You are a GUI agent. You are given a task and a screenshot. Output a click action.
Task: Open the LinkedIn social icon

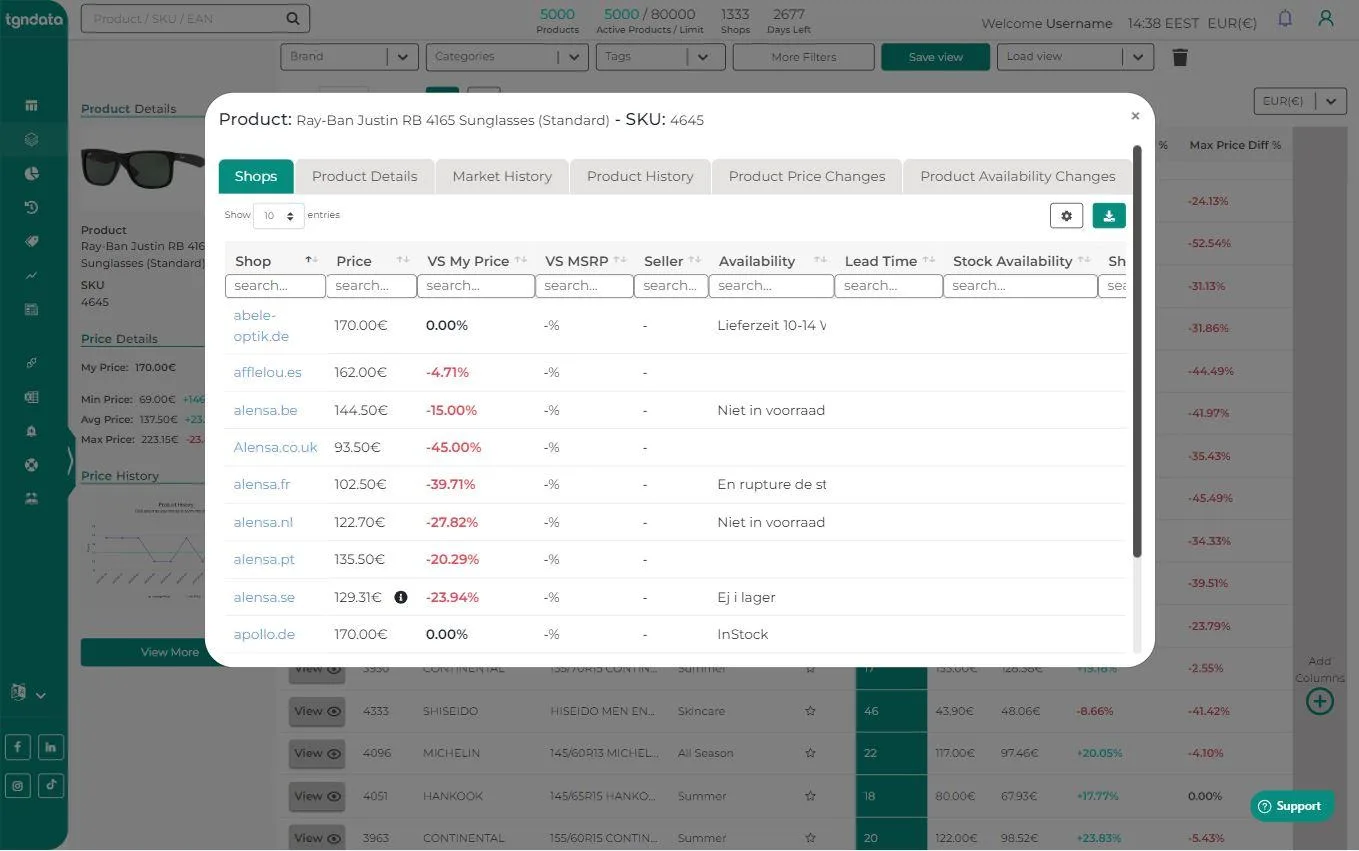pos(51,747)
